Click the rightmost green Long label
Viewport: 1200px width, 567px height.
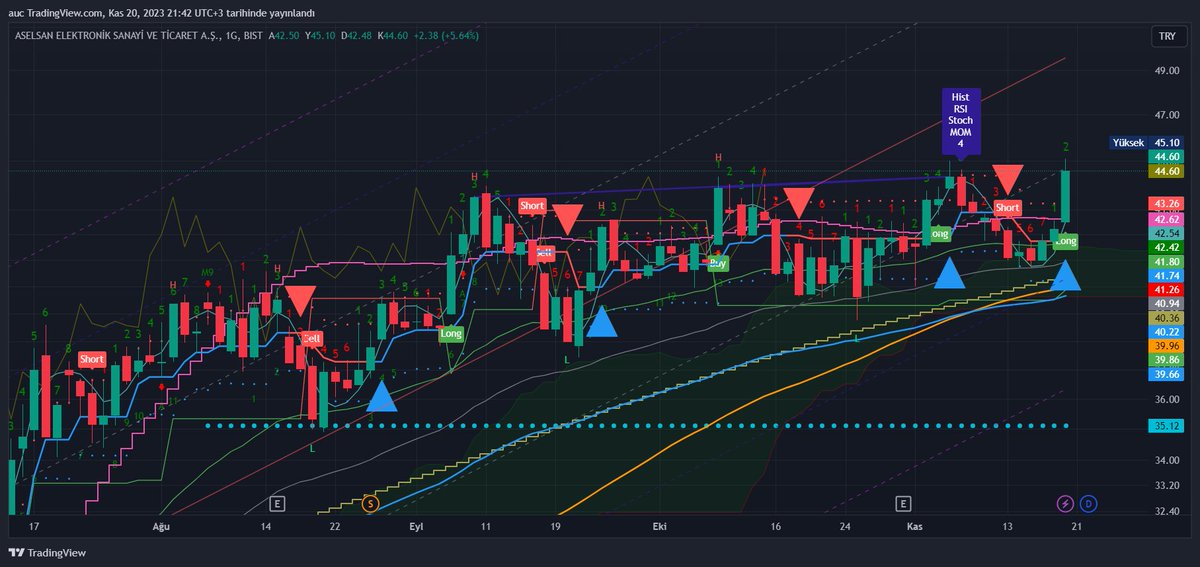1066,241
